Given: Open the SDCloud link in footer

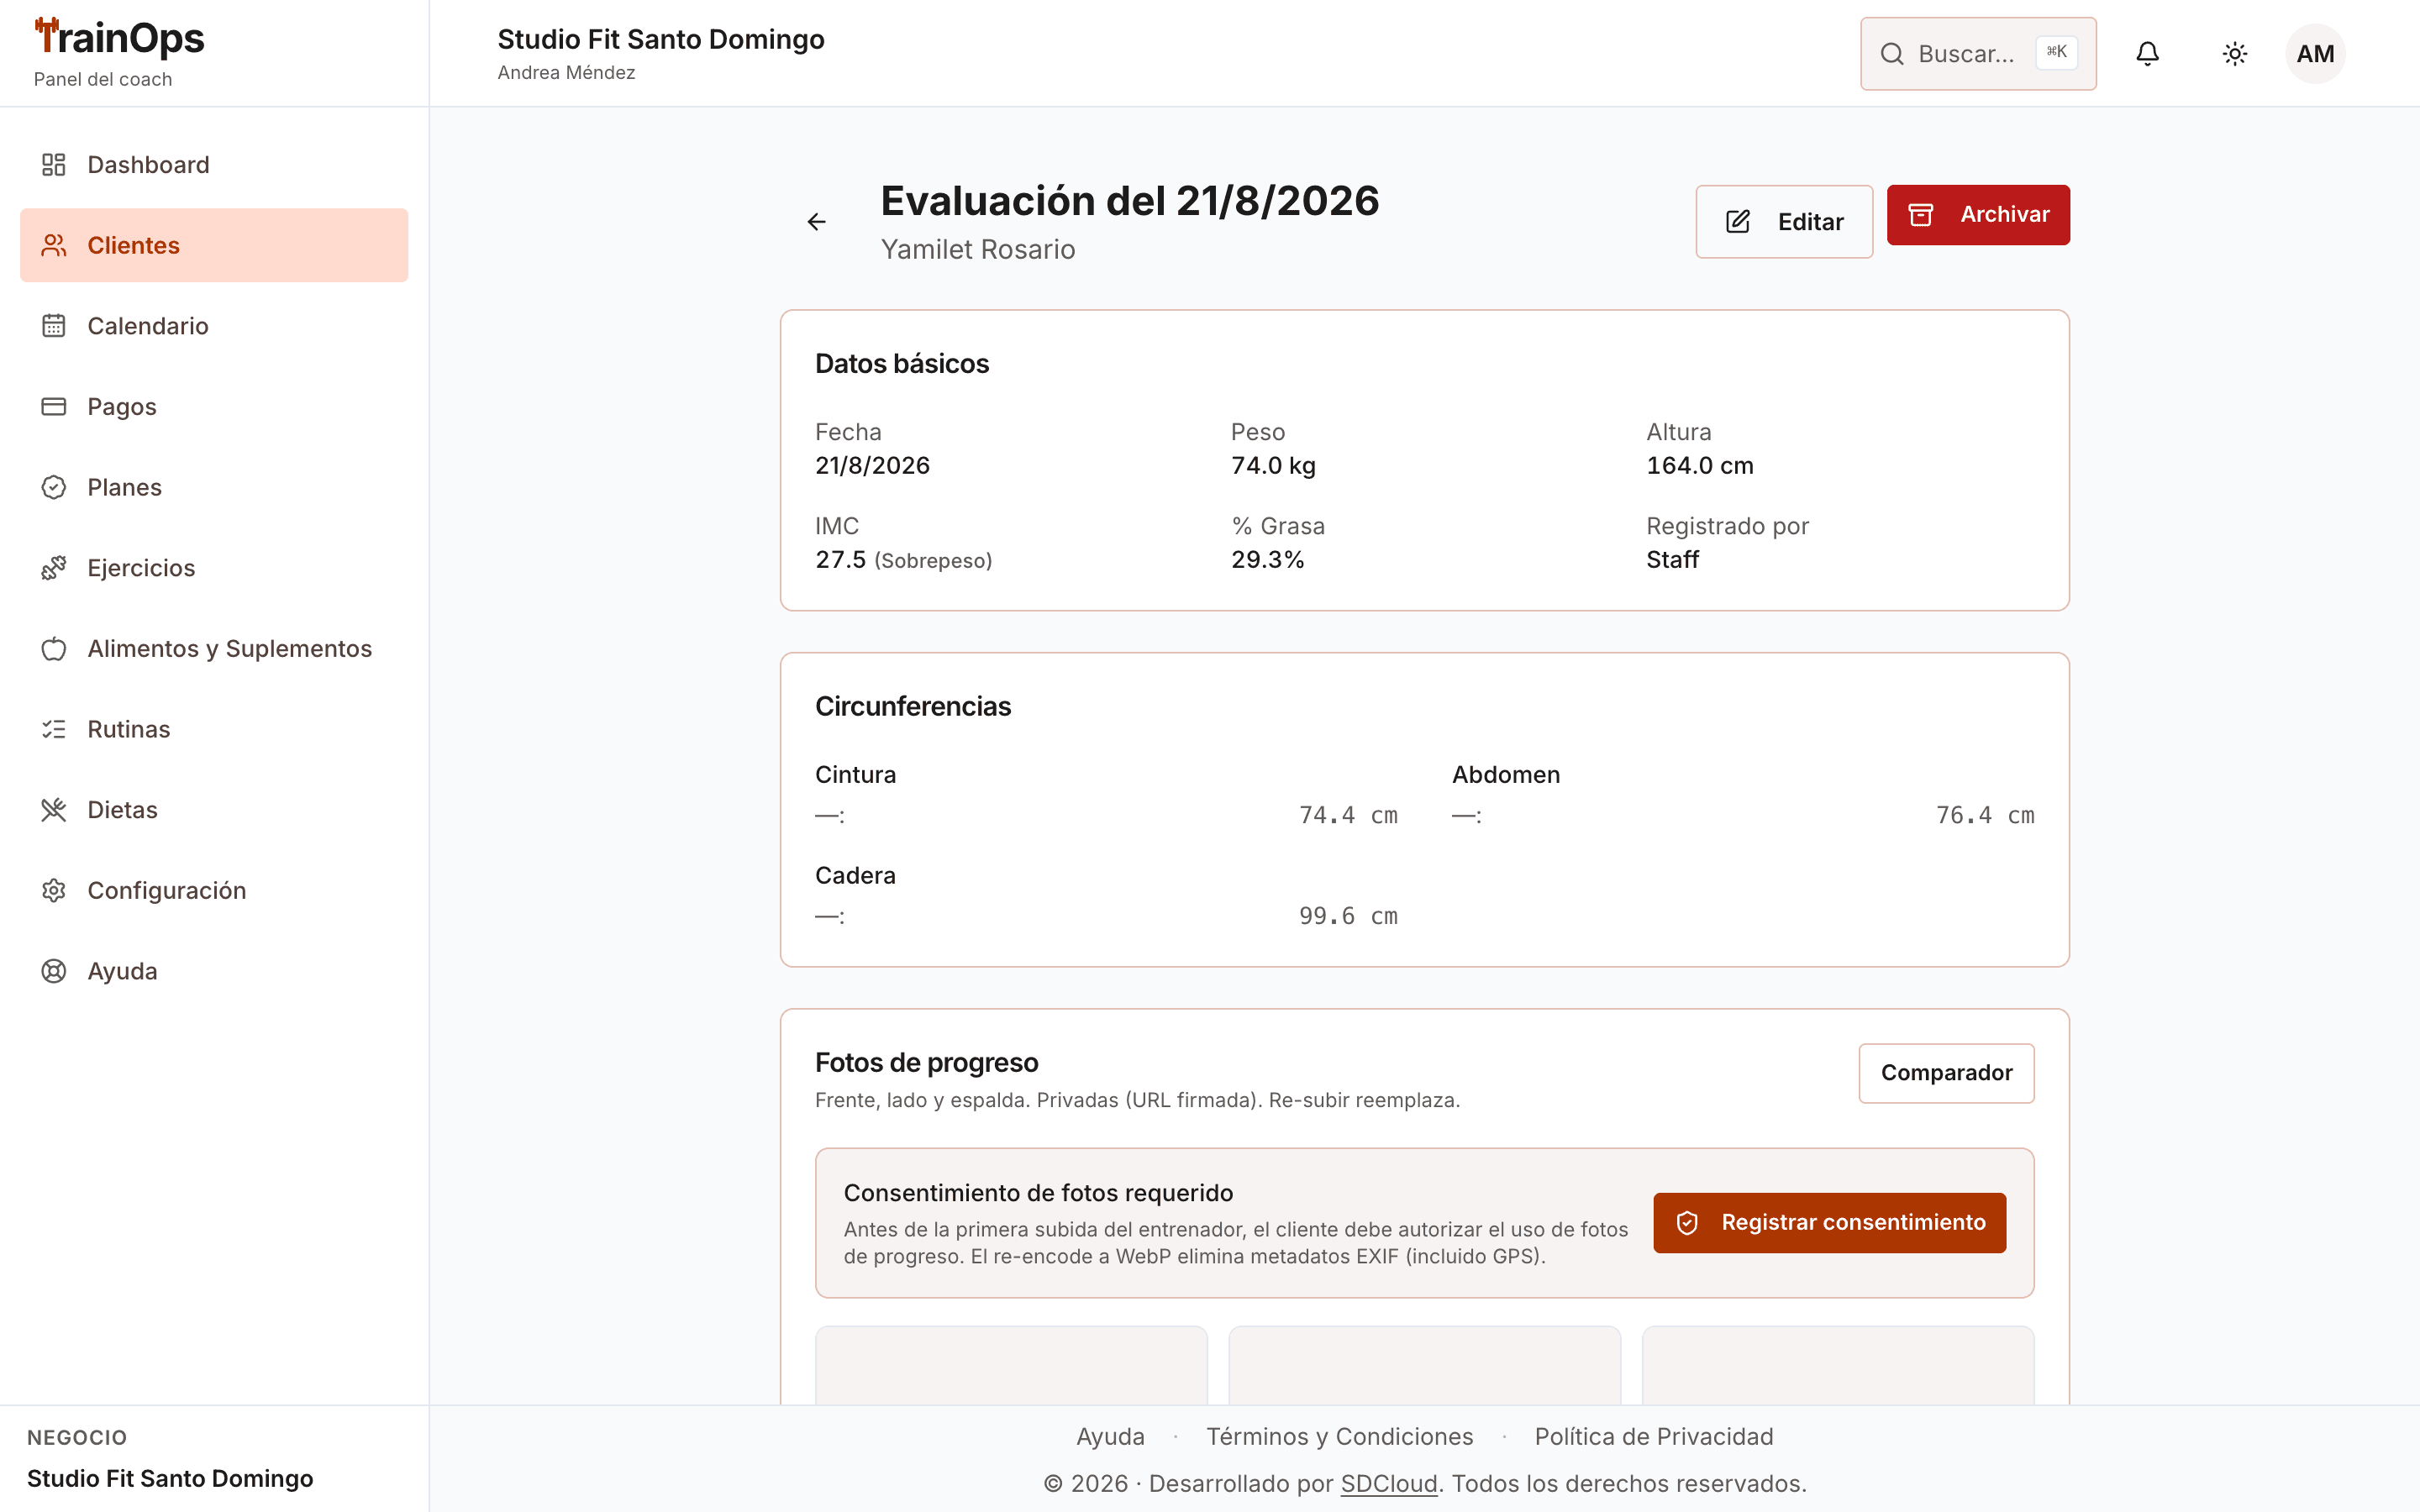Looking at the screenshot, I should pyautogui.click(x=1388, y=1483).
